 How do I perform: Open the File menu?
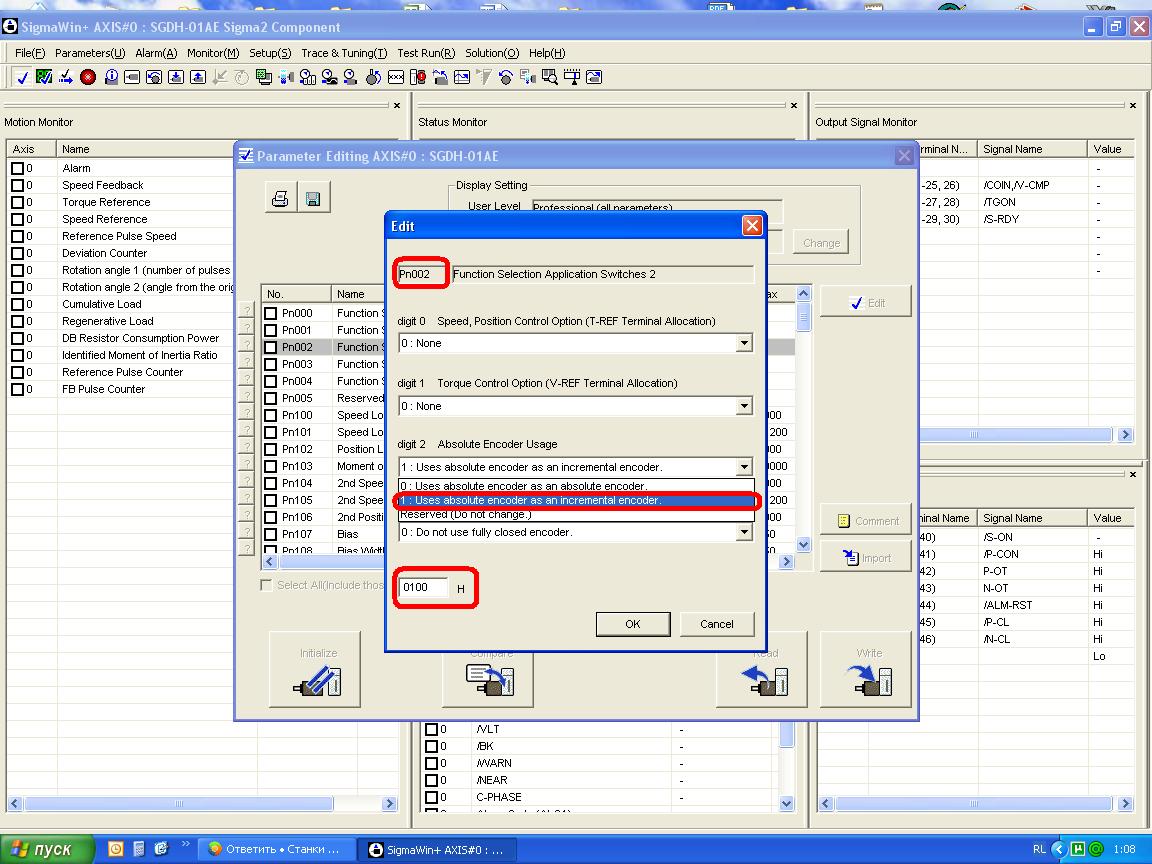pyautogui.click(x=29, y=53)
